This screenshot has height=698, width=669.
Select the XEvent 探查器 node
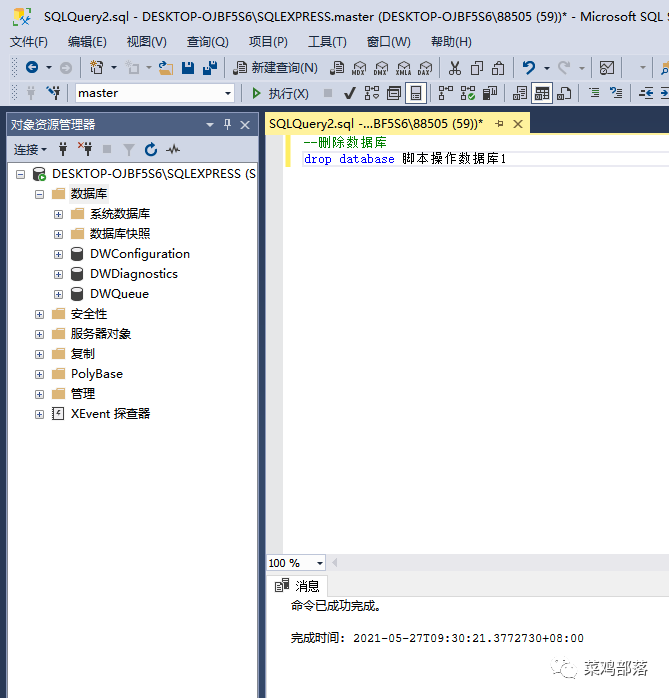(x=110, y=414)
